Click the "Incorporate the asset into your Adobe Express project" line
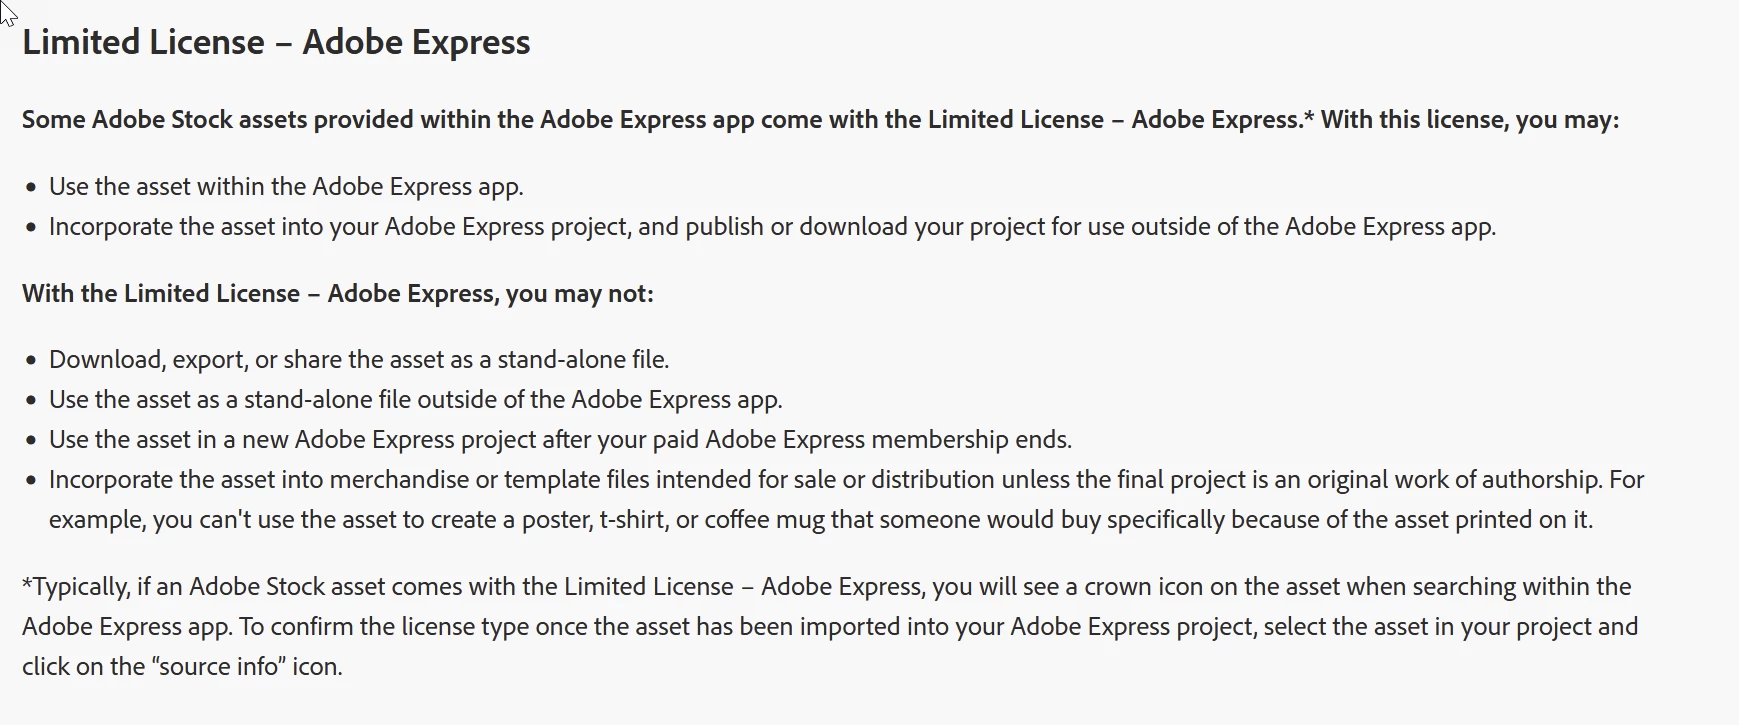Viewport: 1739px width, 725px height. point(772,227)
